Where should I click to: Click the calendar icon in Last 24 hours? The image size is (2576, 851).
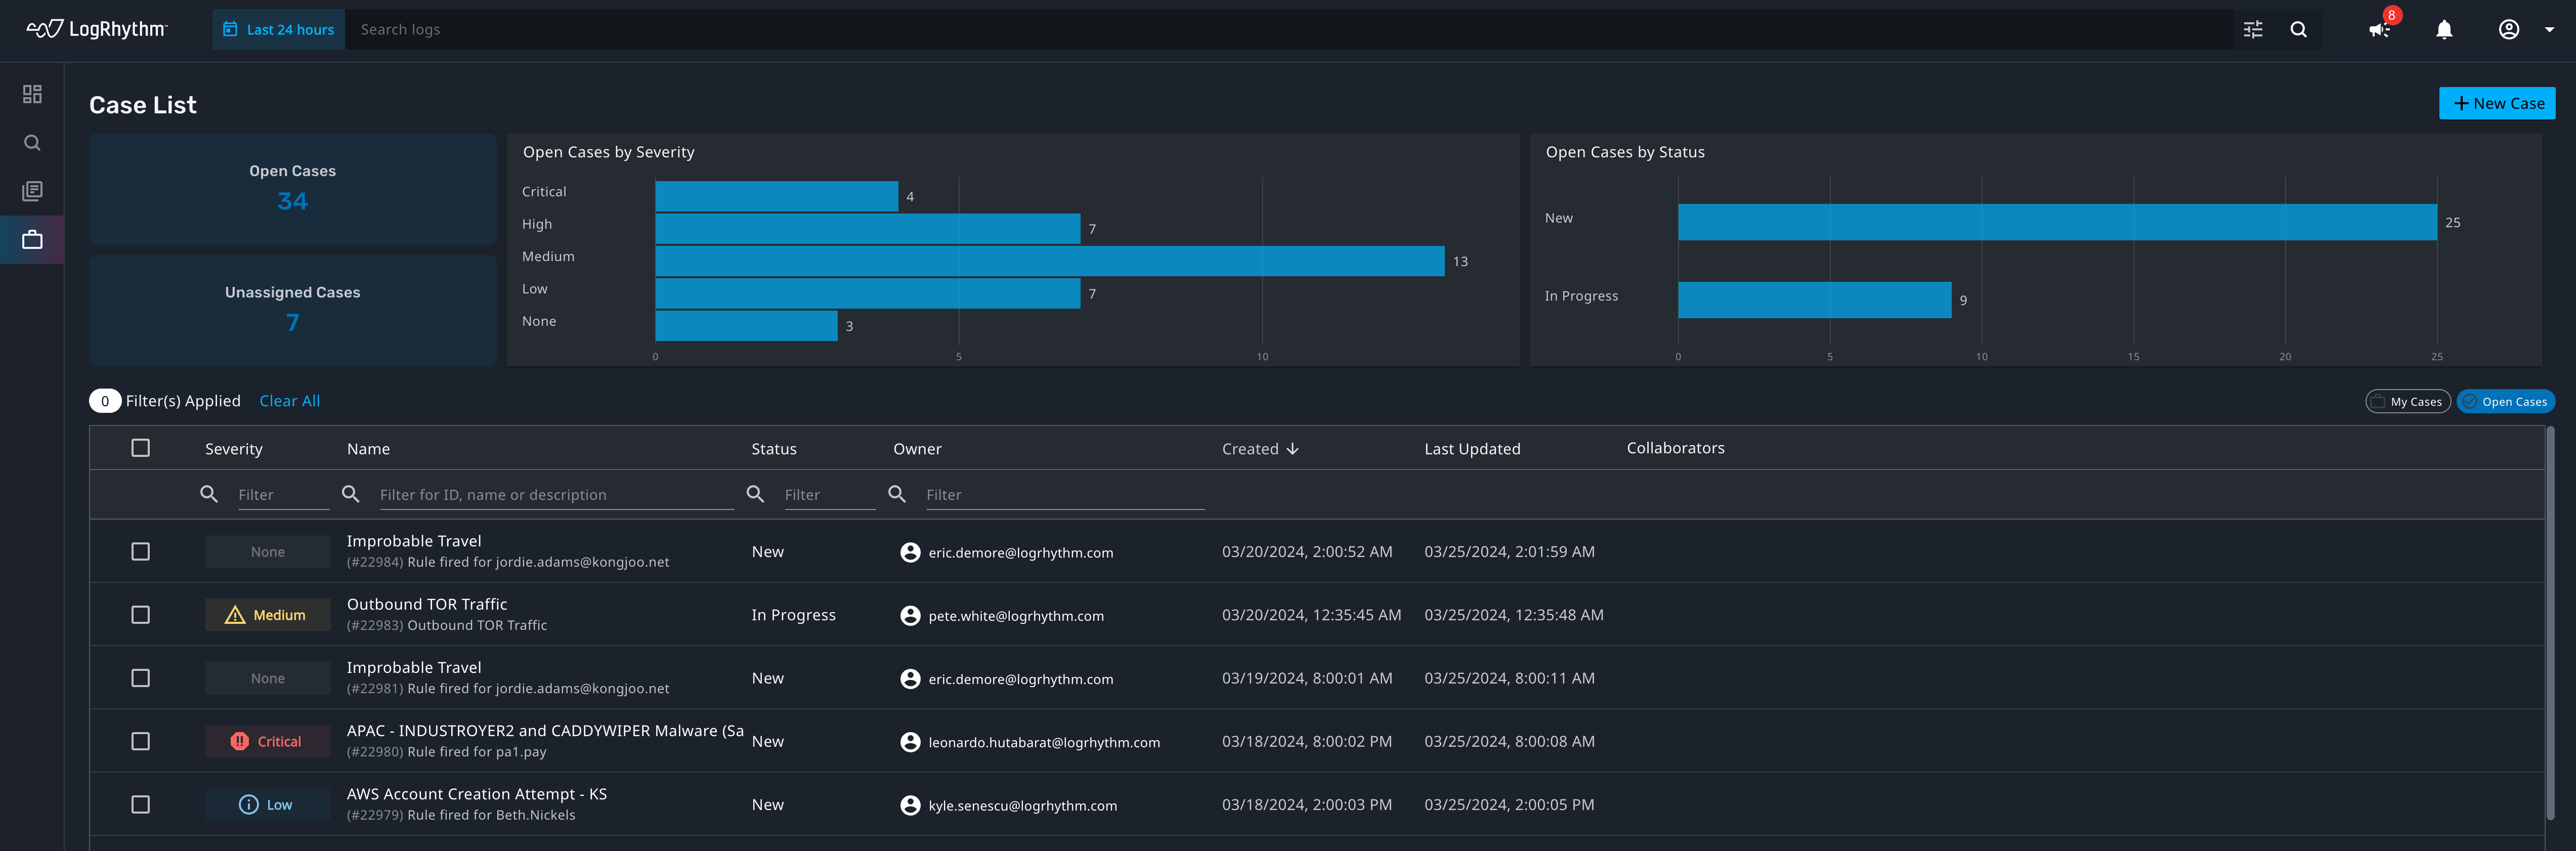230,29
